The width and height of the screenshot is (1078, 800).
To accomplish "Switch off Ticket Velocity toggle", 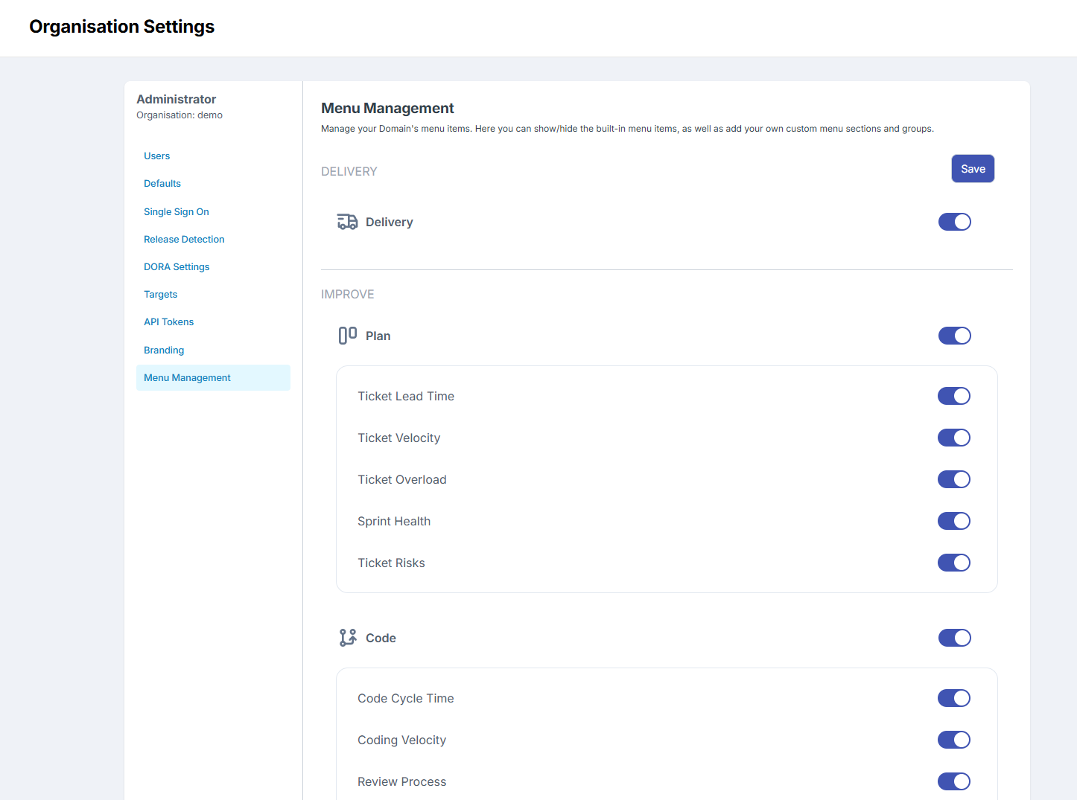I will pyautogui.click(x=954, y=438).
